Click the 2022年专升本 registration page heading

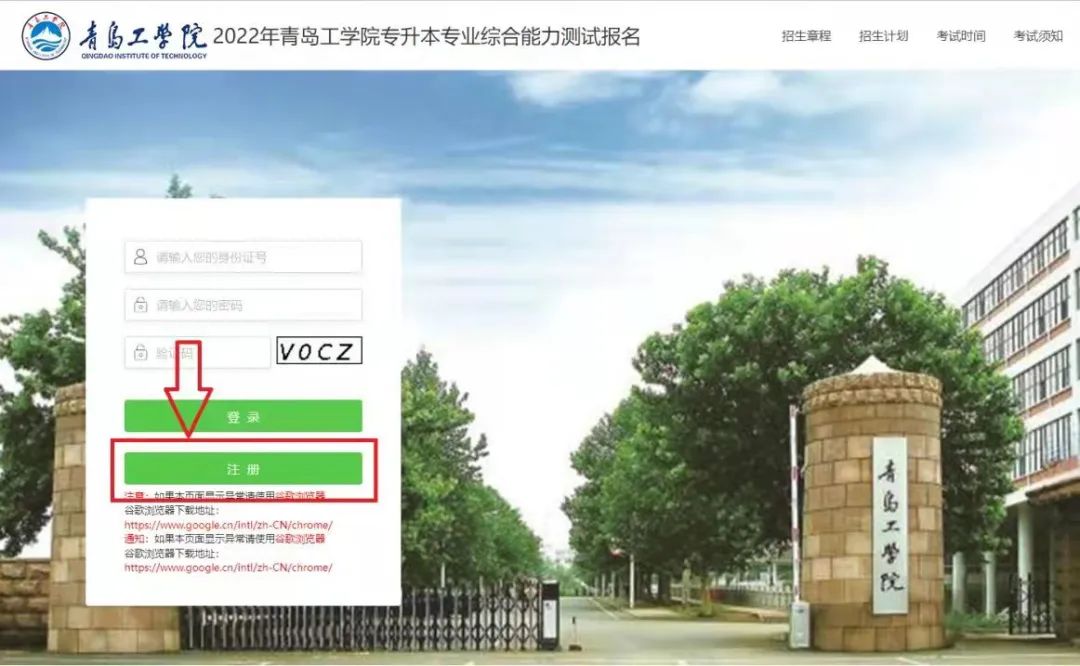(427, 37)
